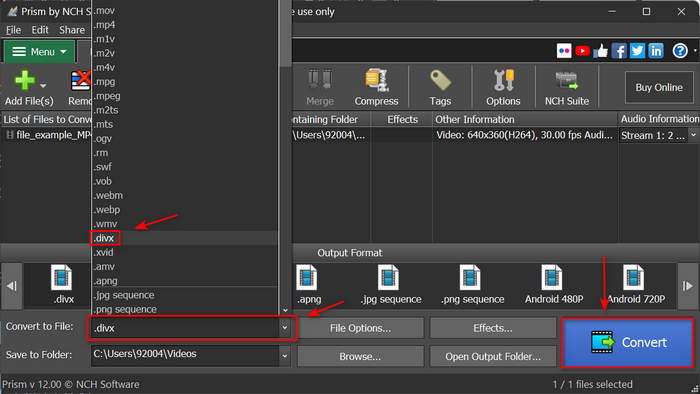
Task: Open the NCH Suite toolbar icon
Action: tap(567, 81)
